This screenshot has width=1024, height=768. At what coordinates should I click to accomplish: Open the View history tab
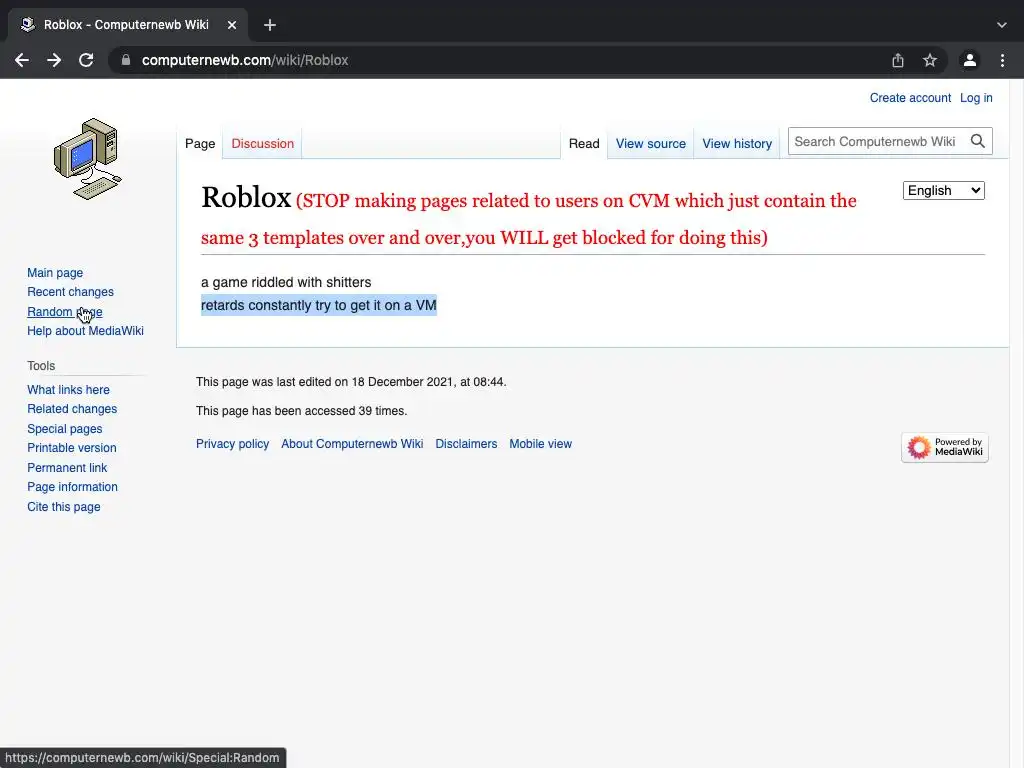click(x=737, y=144)
